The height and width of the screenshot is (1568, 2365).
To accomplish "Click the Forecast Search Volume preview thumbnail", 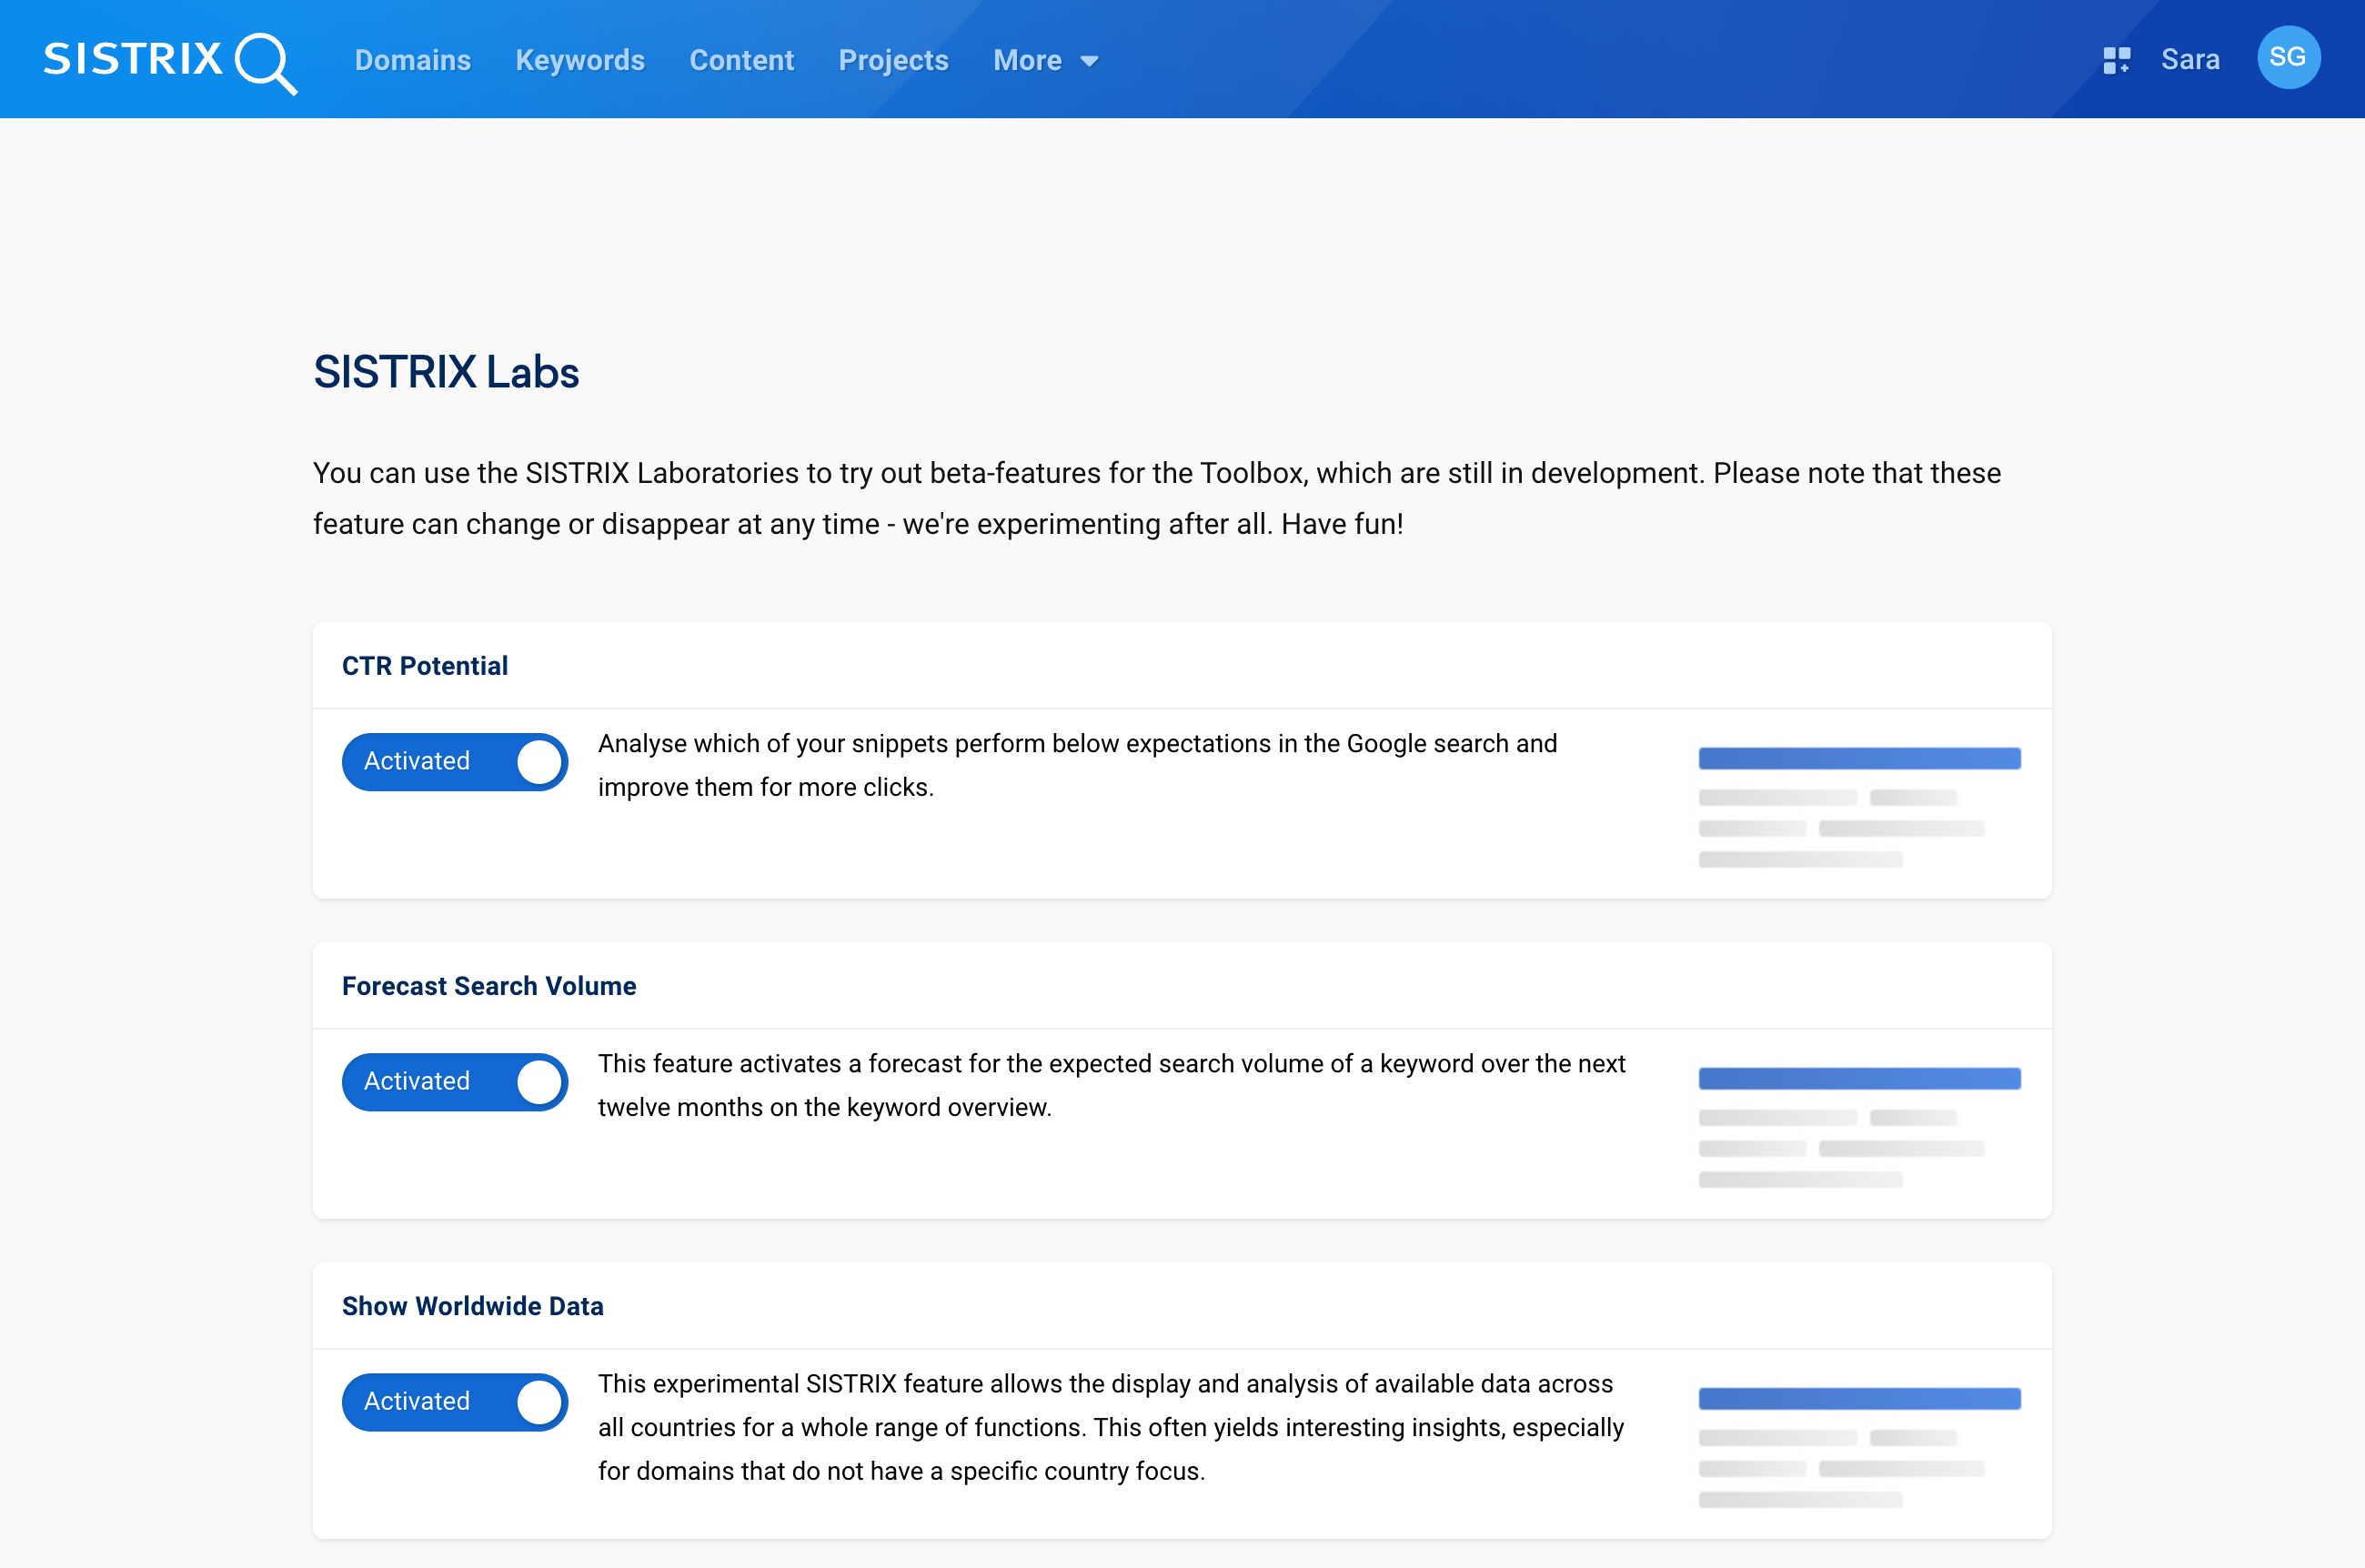I will click(1859, 1126).
